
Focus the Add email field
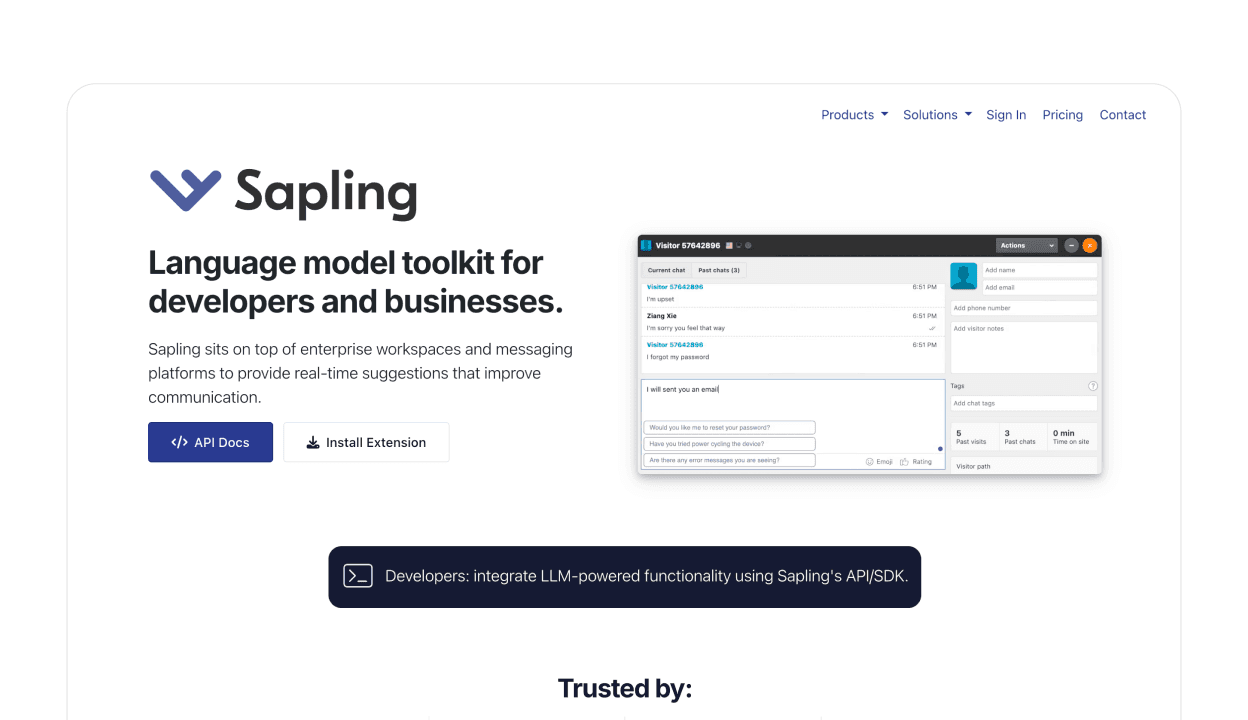(x=1039, y=288)
